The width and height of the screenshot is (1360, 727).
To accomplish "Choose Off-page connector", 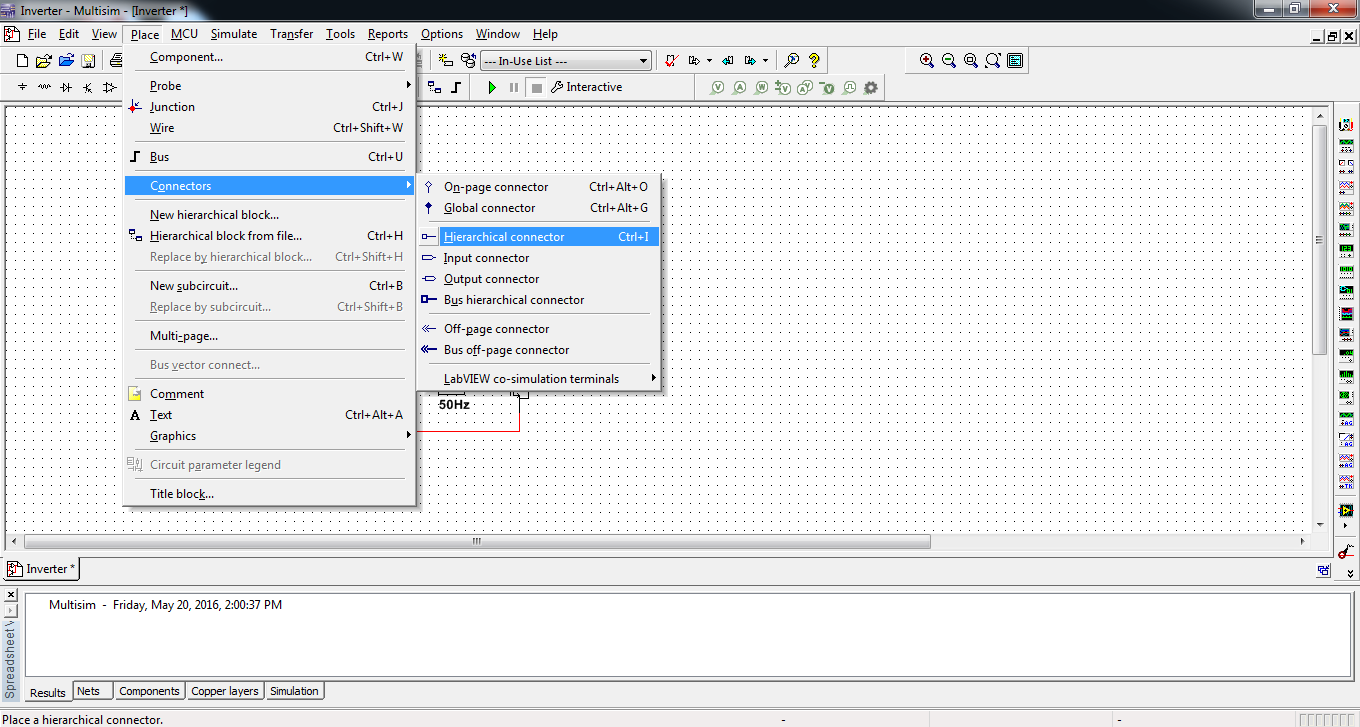I will click(538, 329).
